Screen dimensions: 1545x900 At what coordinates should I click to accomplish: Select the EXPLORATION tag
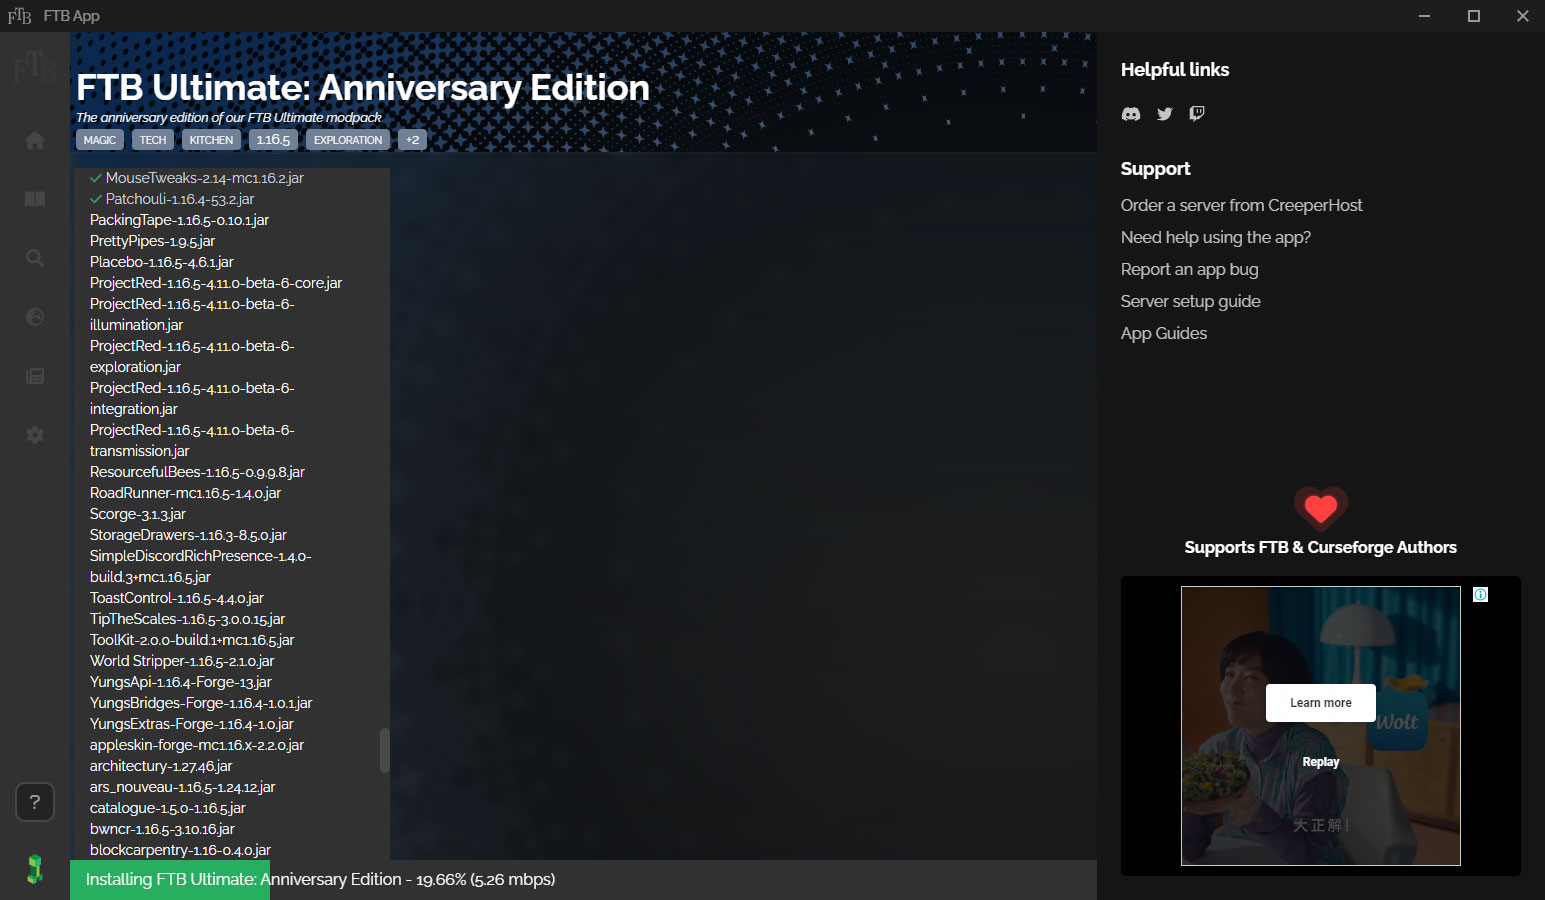[348, 140]
